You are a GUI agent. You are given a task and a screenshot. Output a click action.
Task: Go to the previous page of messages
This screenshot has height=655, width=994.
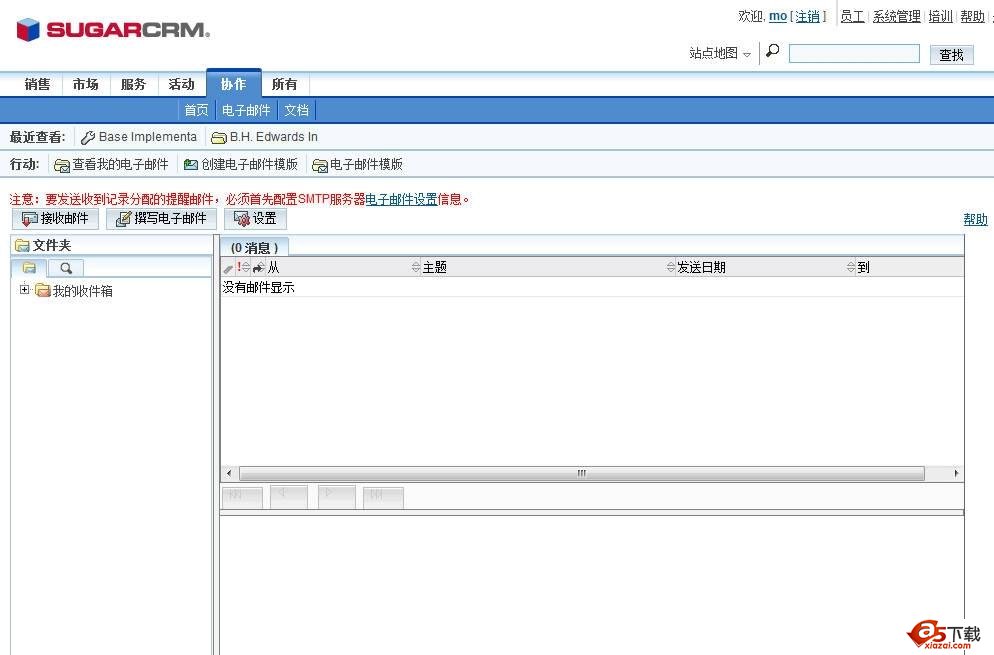[288, 498]
